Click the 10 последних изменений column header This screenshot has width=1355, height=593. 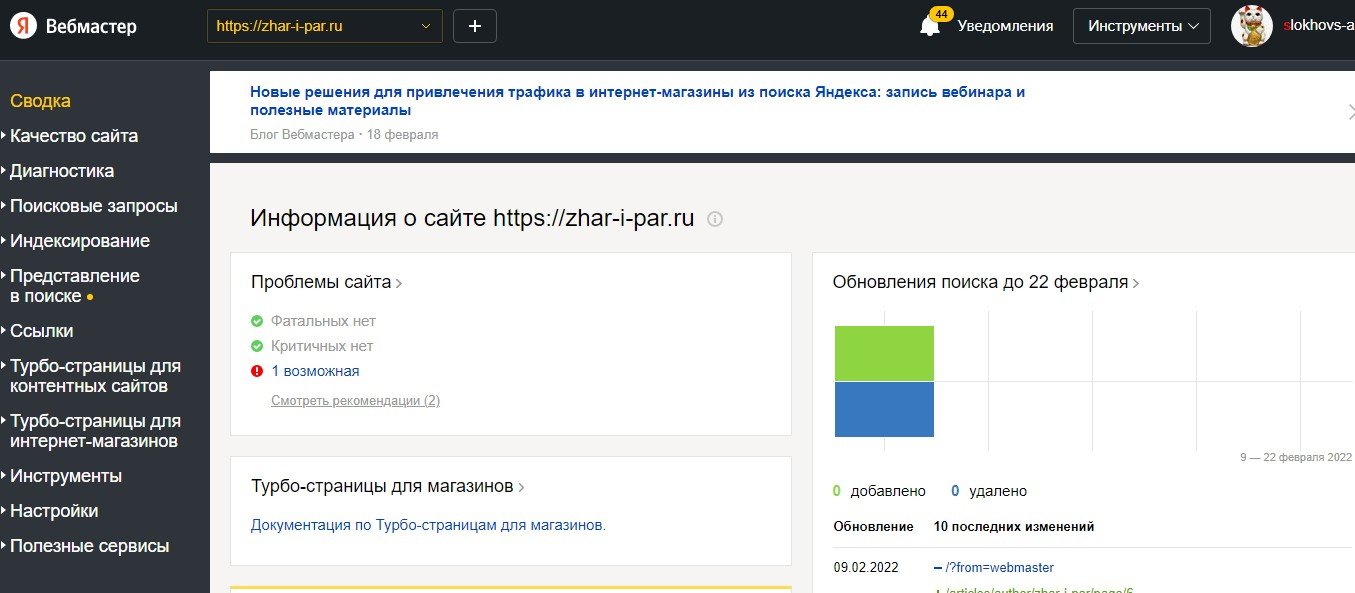point(1014,526)
